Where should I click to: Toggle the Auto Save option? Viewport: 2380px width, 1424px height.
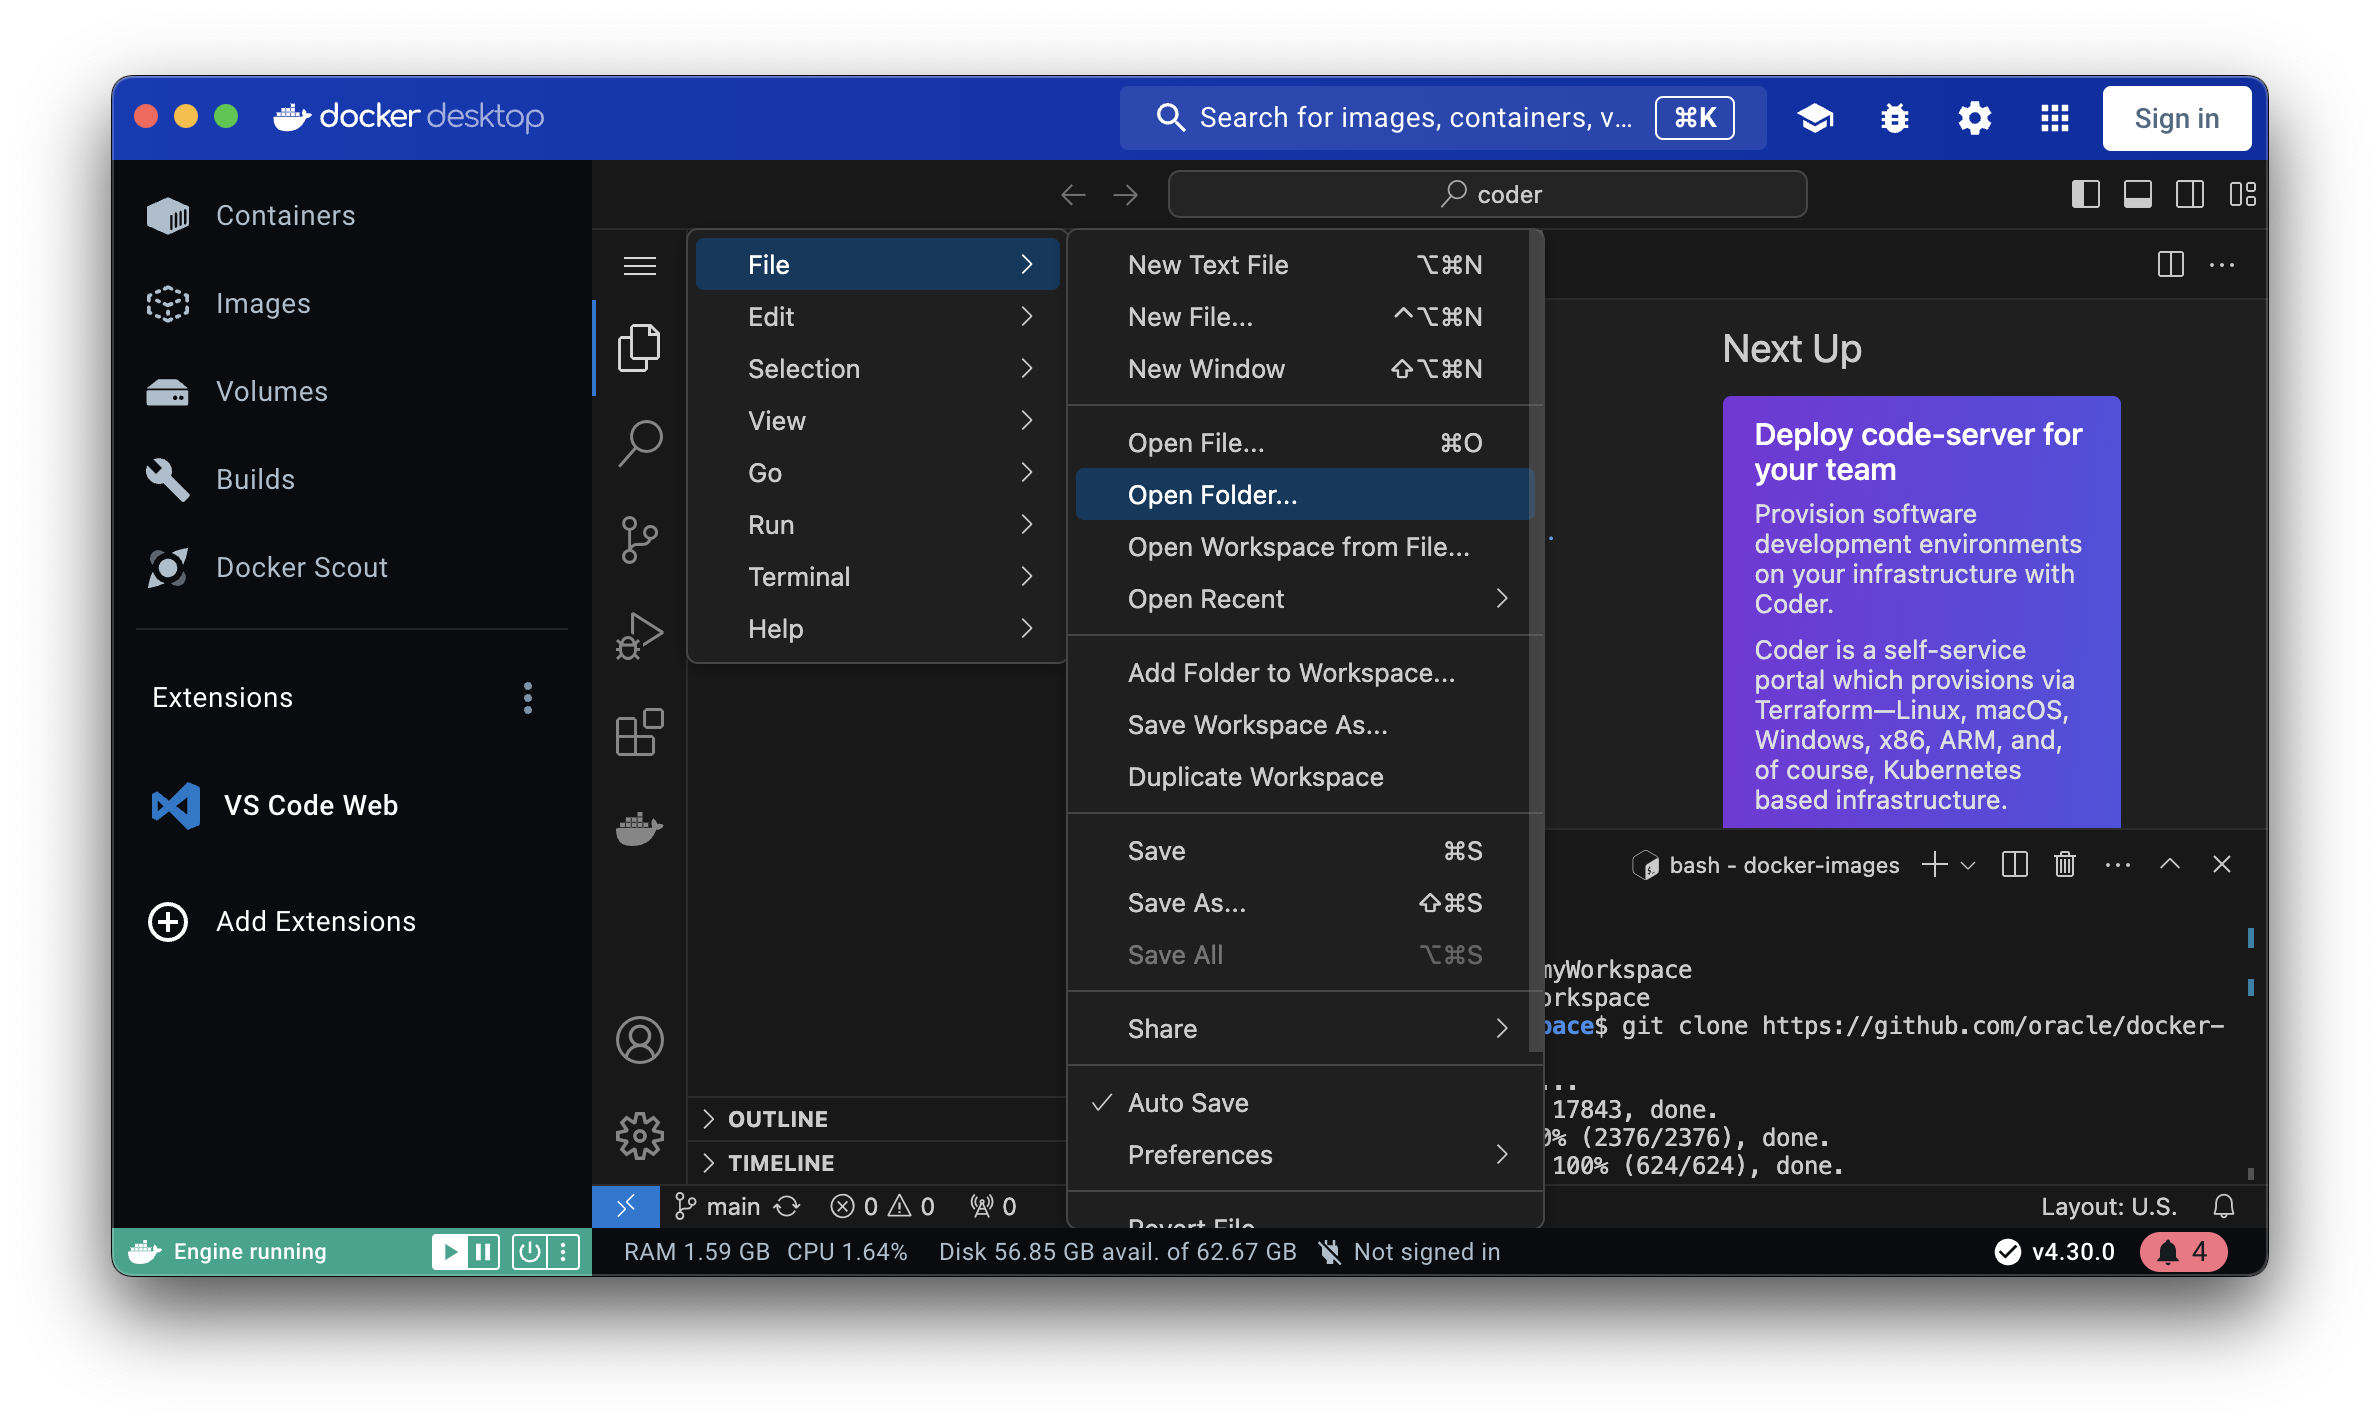point(1188,1102)
